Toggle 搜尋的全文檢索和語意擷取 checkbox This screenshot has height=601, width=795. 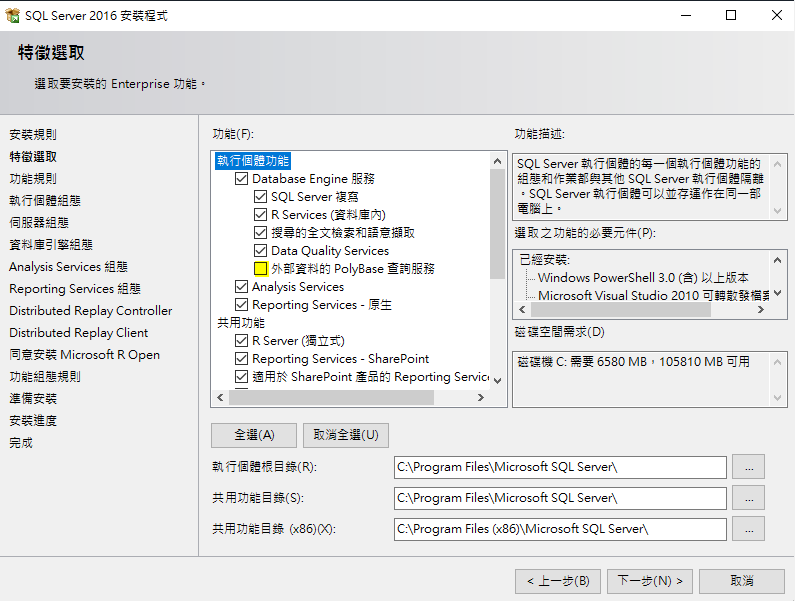[260, 233]
